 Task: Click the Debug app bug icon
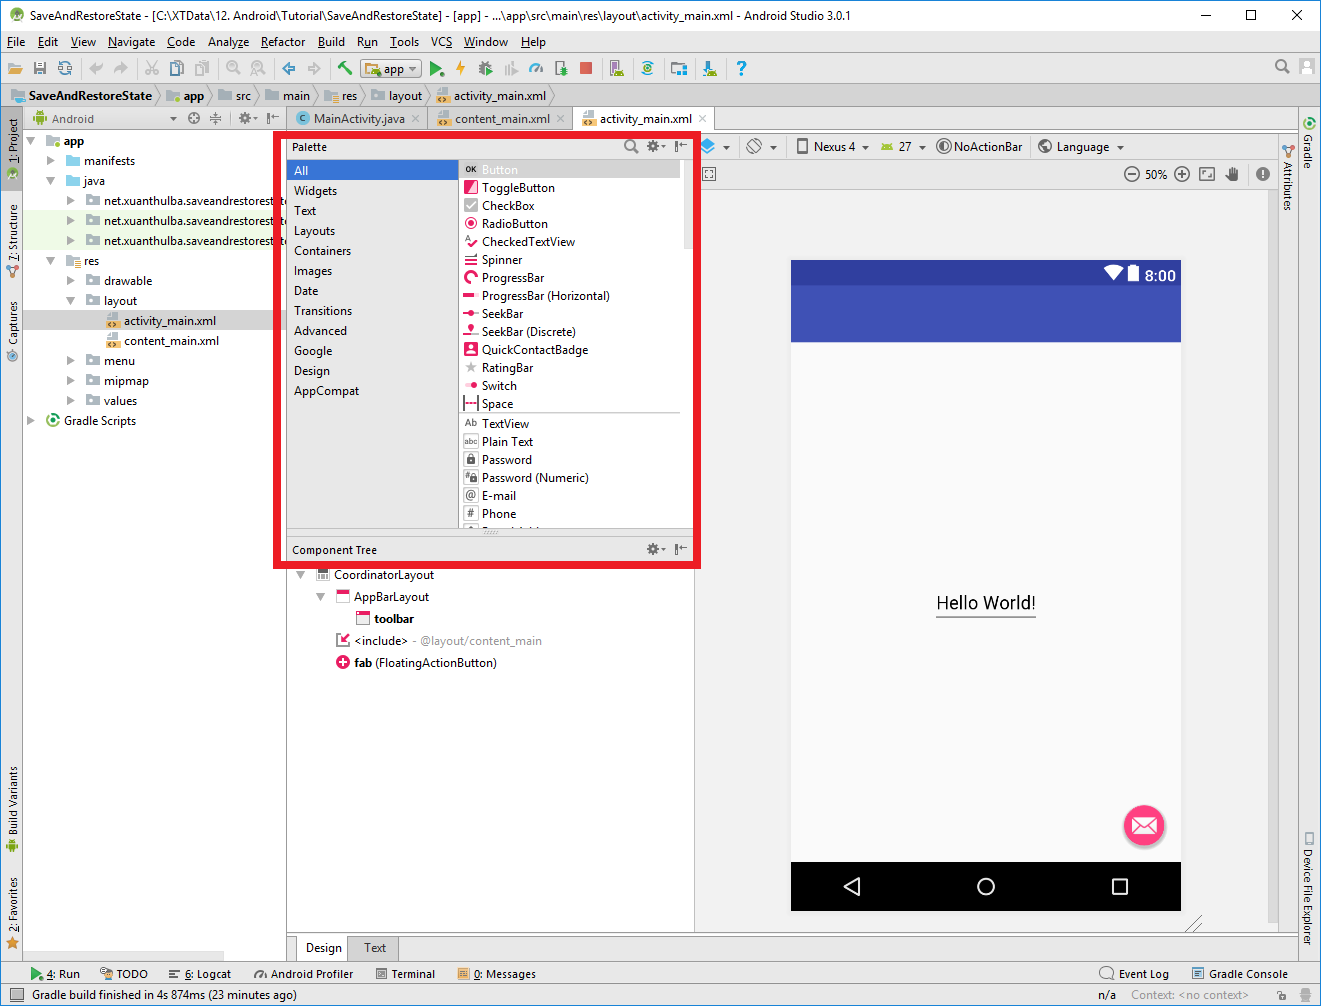click(x=485, y=68)
